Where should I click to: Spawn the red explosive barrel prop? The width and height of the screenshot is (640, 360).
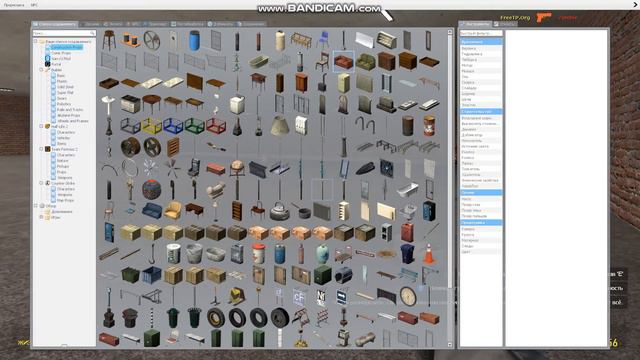[x=429, y=126]
